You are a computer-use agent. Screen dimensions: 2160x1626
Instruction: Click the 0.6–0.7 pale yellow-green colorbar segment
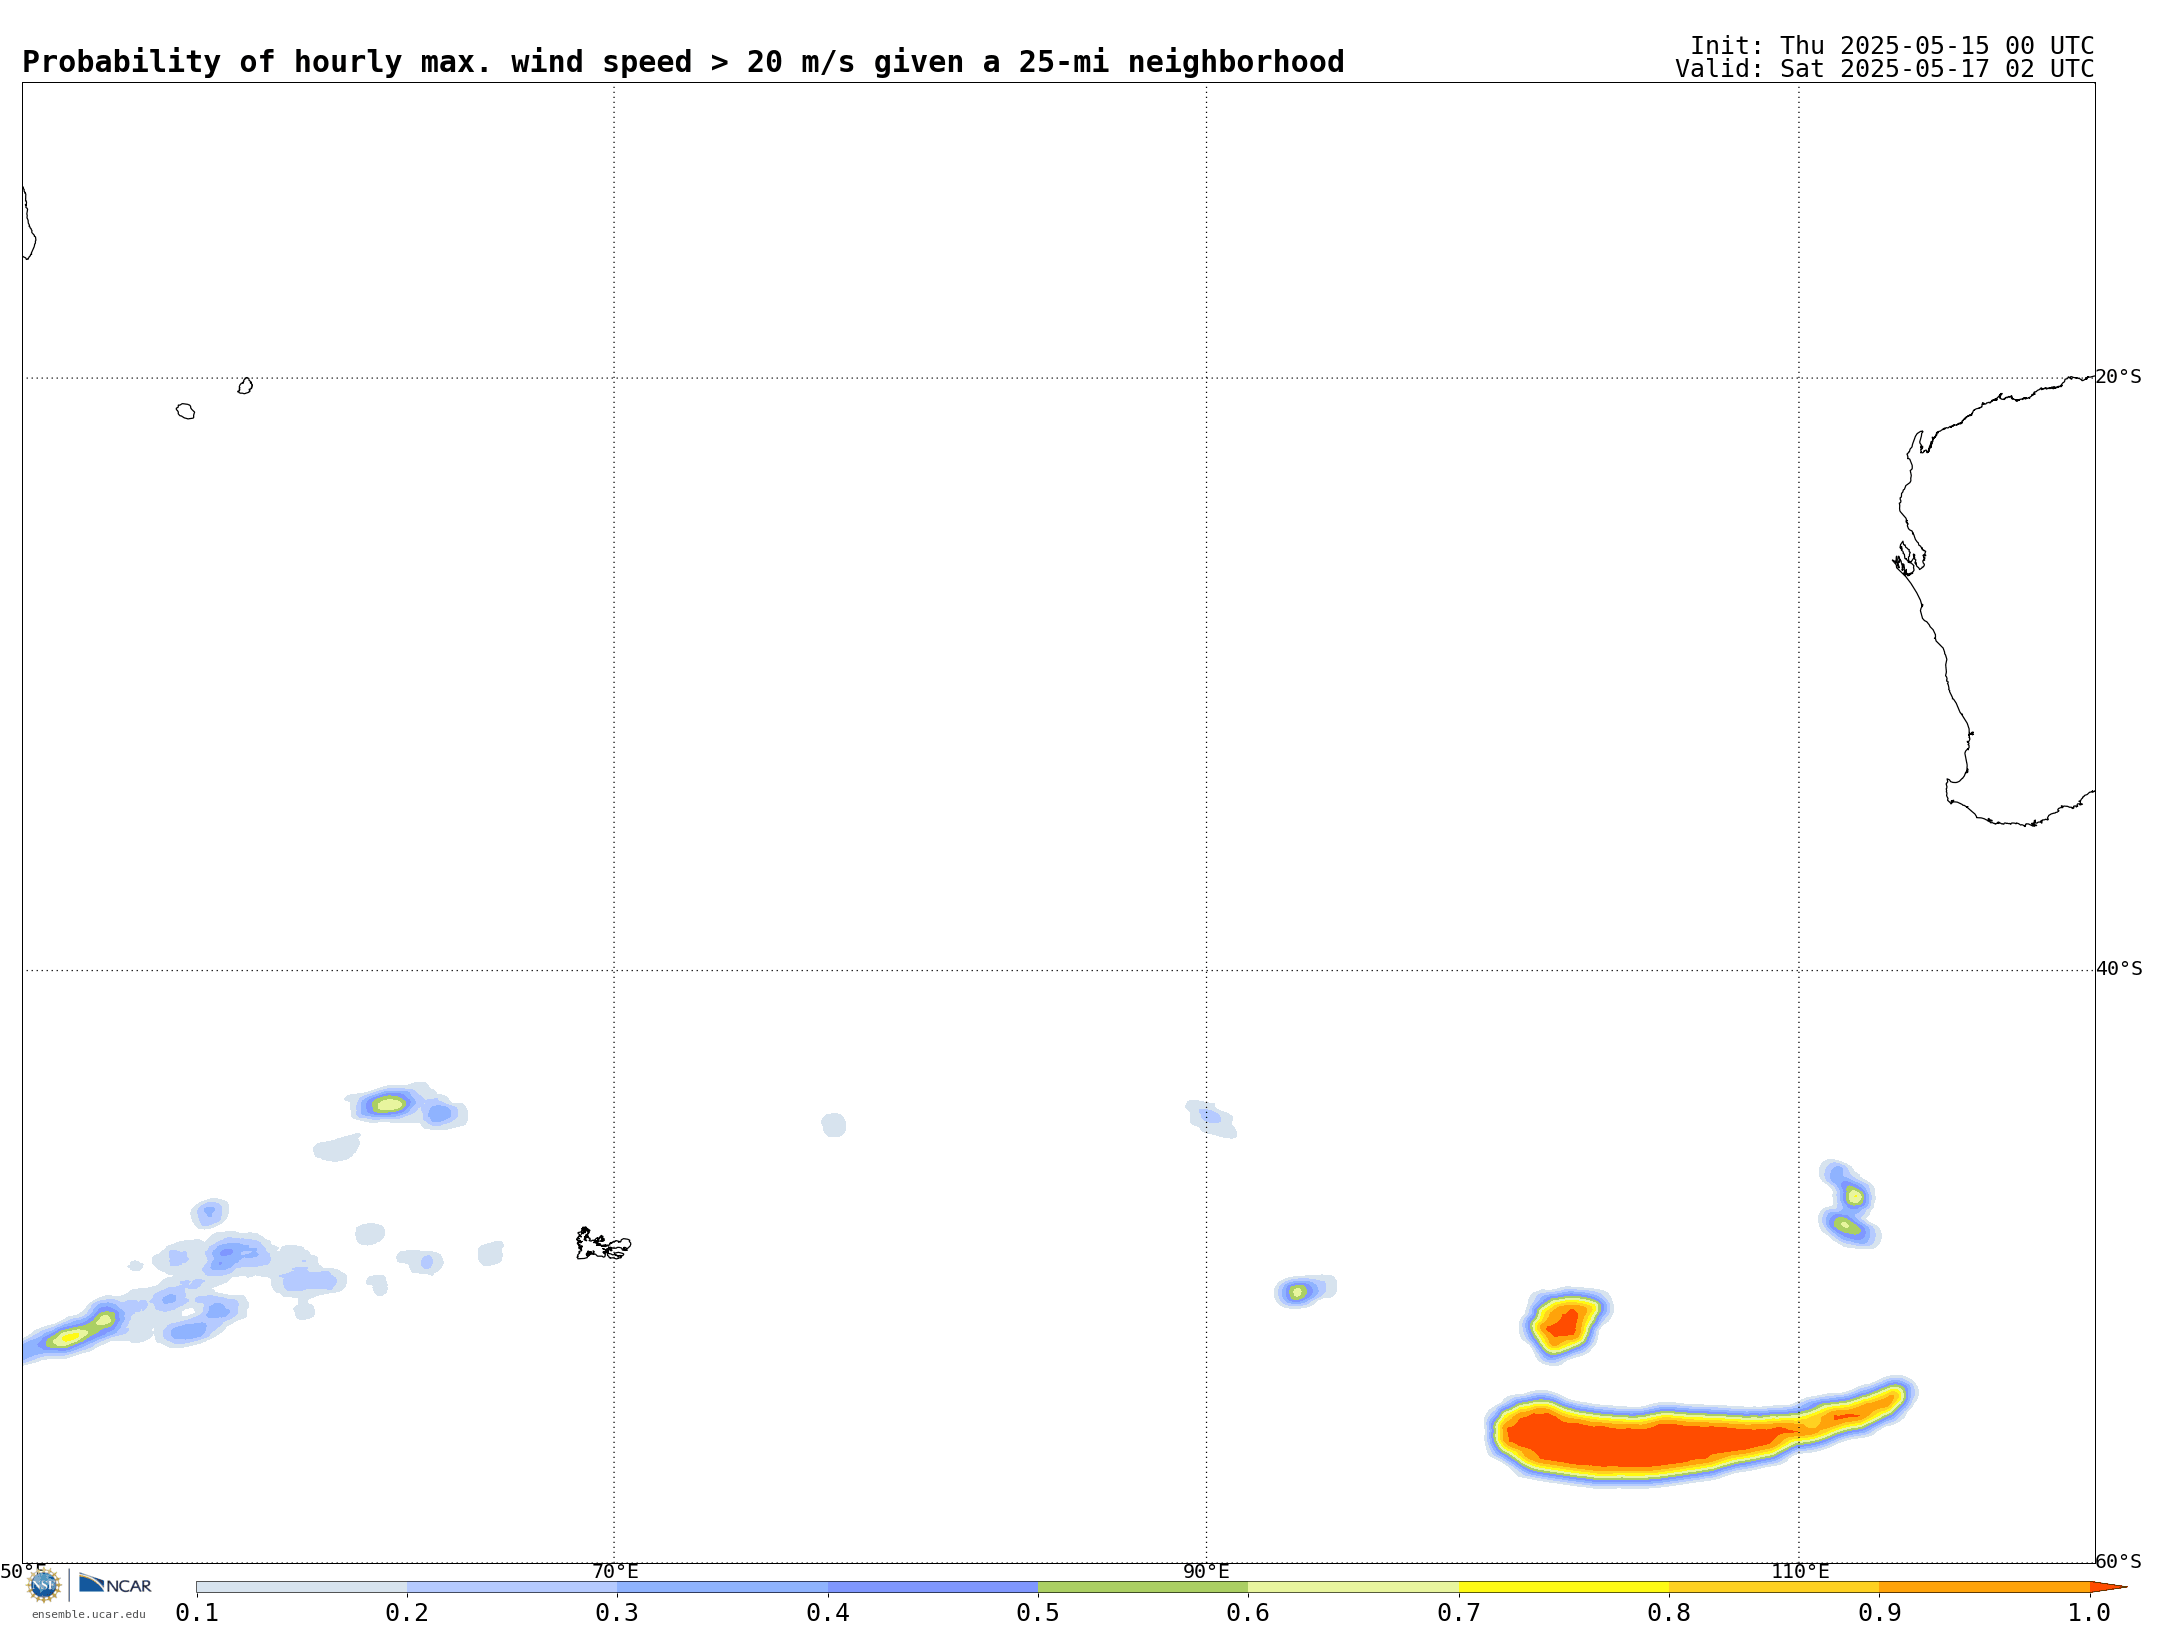pyautogui.click(x=1353, y=1587)
